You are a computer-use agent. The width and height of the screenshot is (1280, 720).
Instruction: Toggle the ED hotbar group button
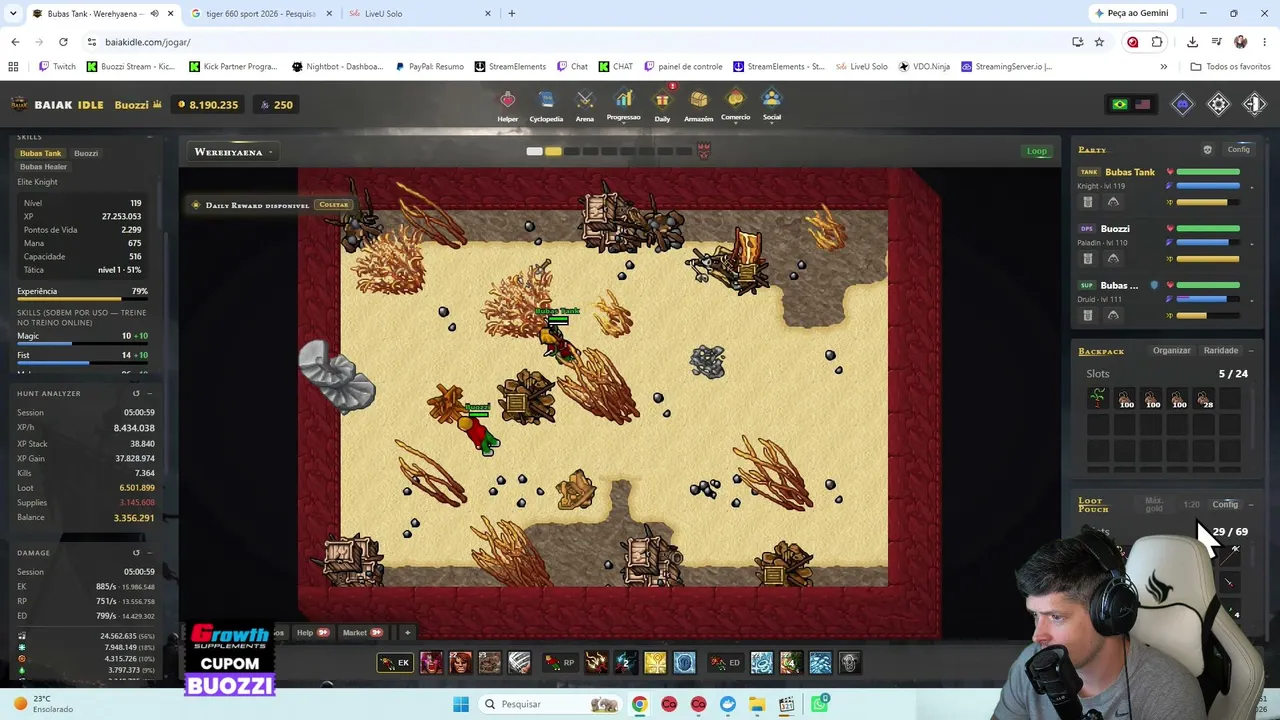point(725,662)
